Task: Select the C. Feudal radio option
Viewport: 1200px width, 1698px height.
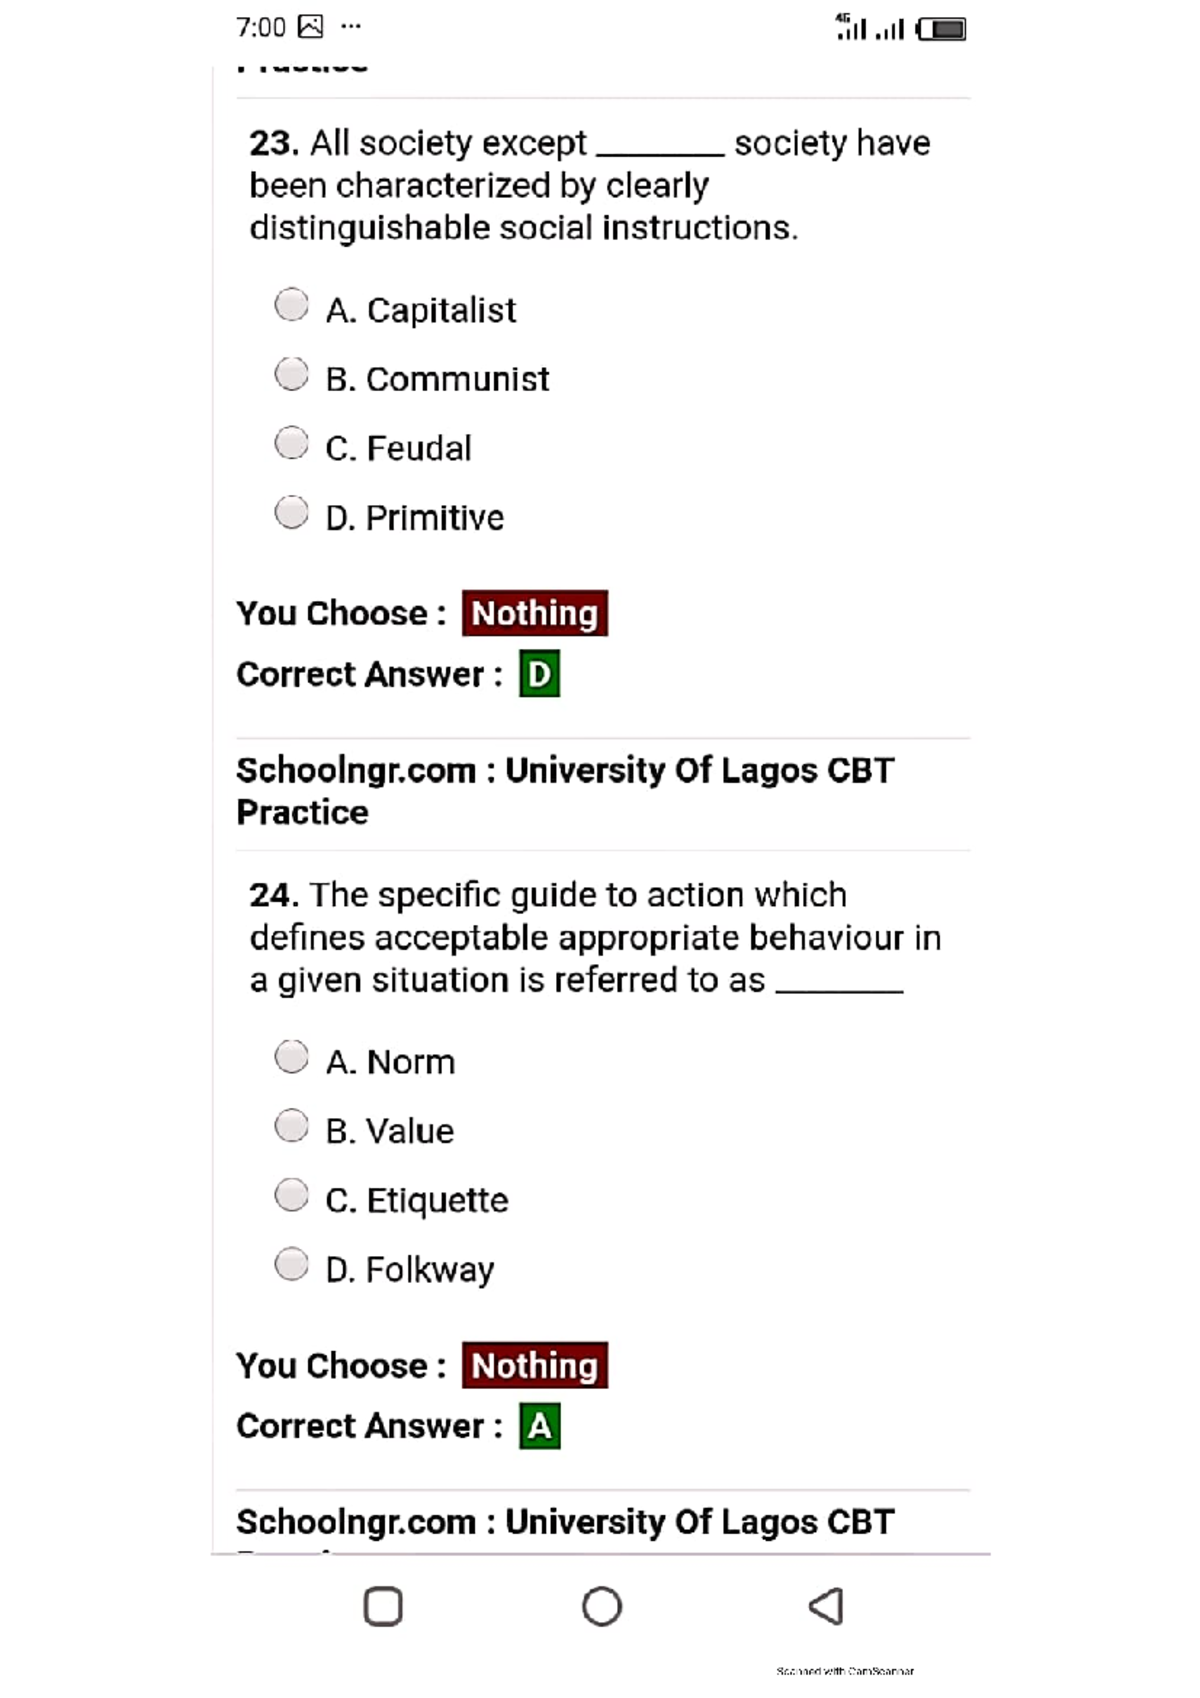Action: (x=291, y=443)
